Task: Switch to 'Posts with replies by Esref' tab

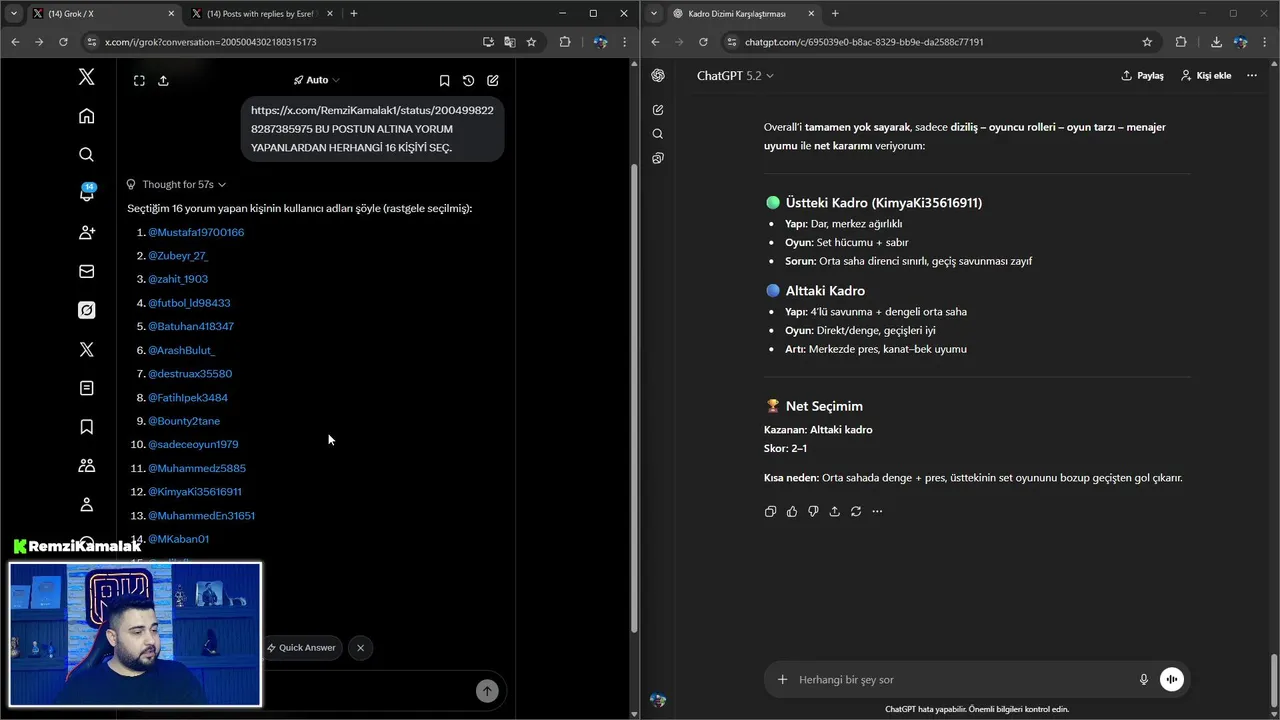Action: pos(262,13)
